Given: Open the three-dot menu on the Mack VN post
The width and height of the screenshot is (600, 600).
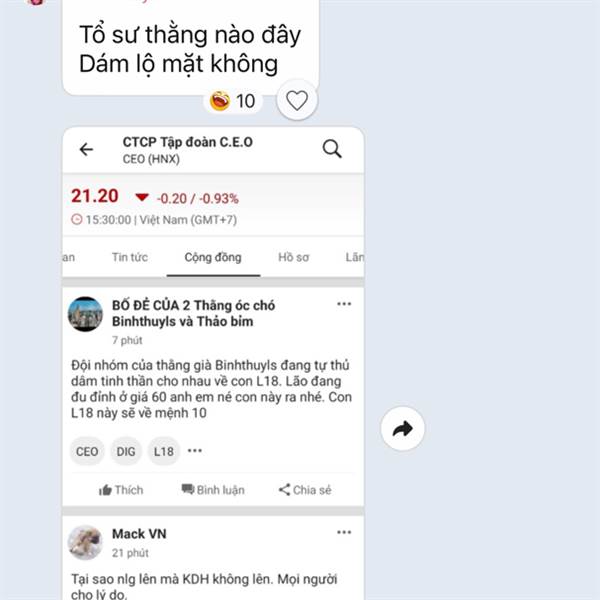Looking at the screenshot, I should pyautogui.click(x=344, y=532).
